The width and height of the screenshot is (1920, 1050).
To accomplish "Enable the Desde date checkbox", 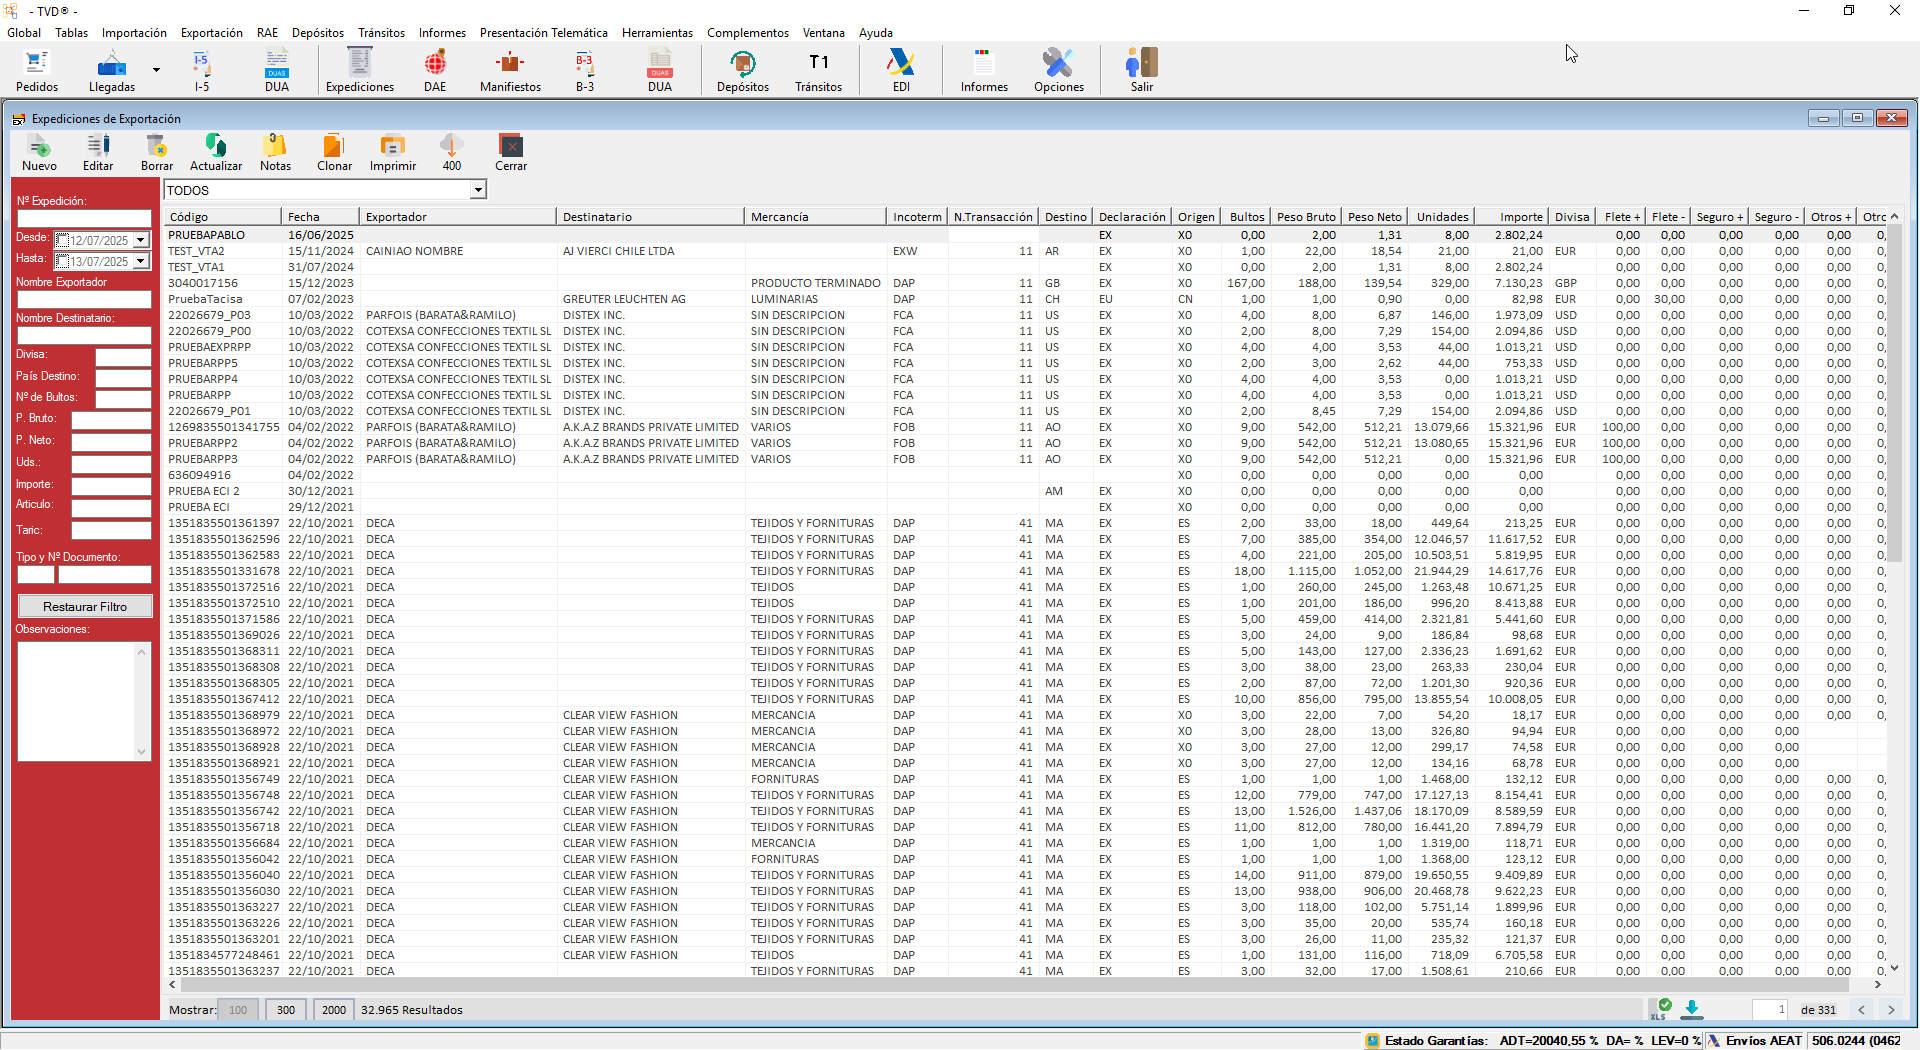I will 63,240.
